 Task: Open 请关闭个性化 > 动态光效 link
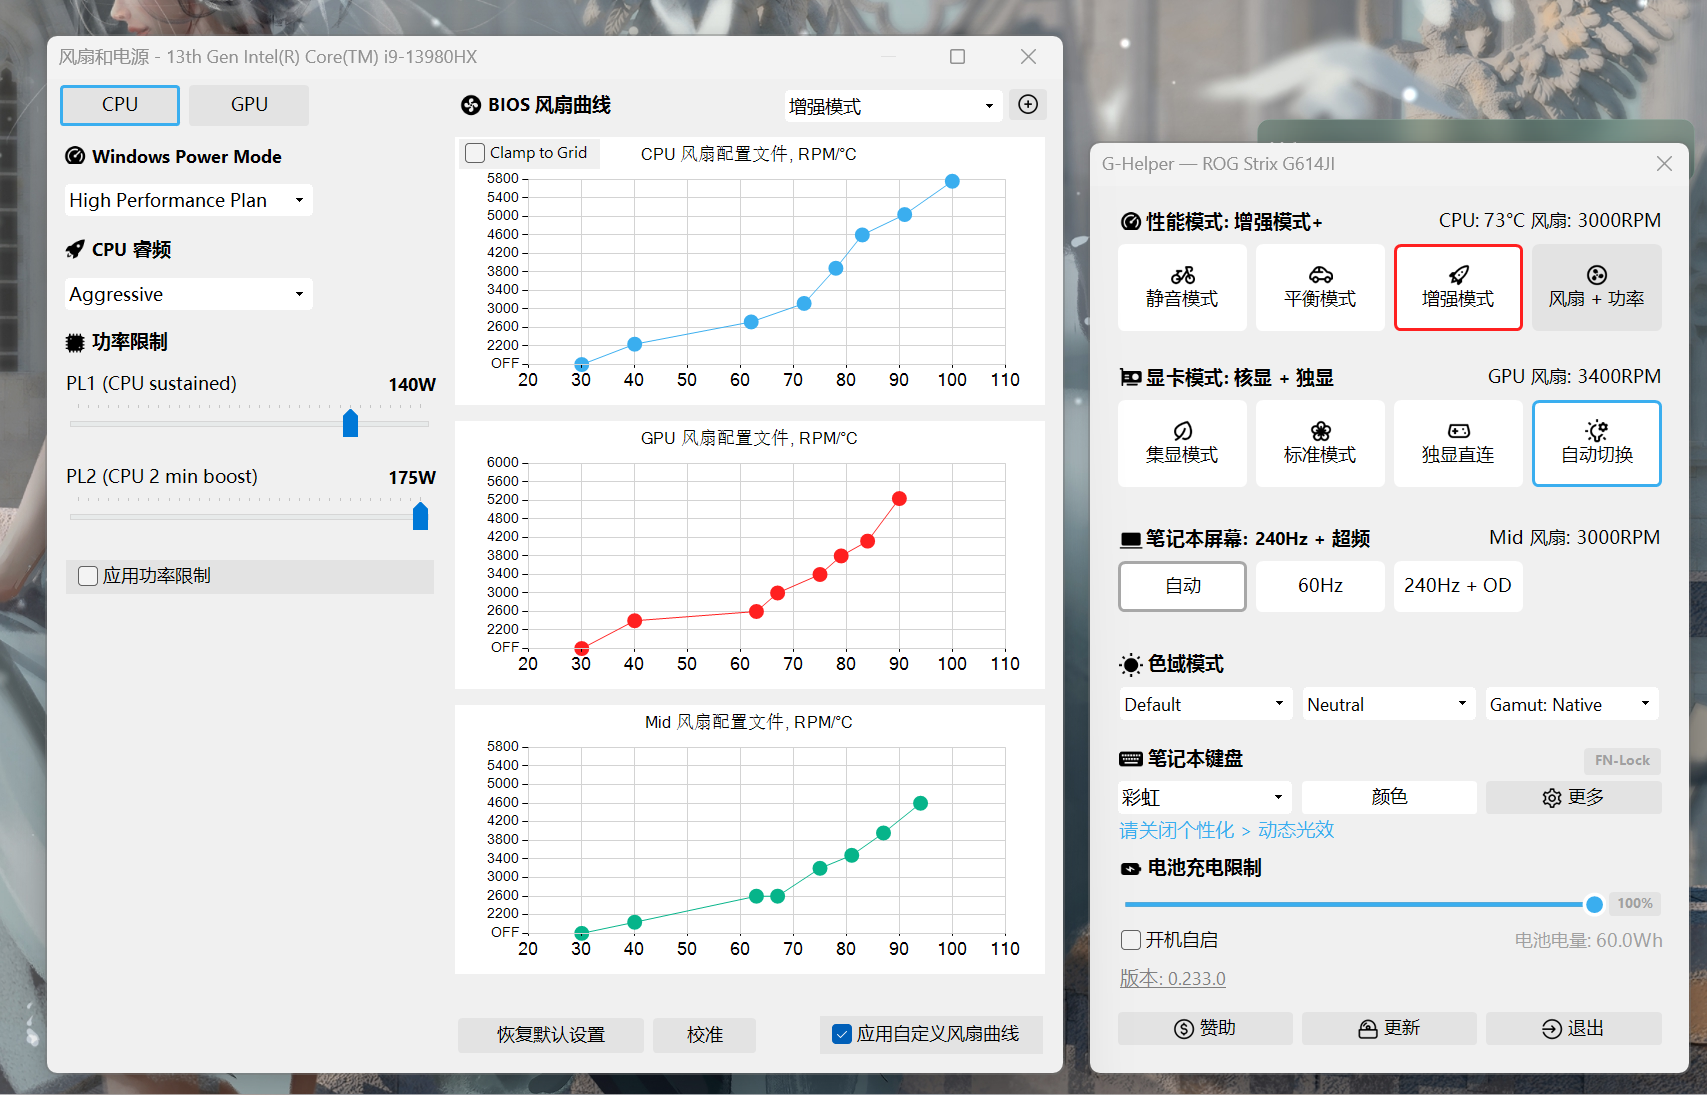point(1226,830)
